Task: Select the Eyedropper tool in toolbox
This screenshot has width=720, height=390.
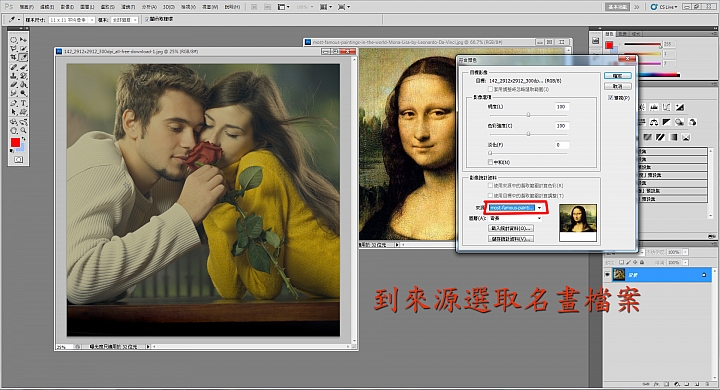Action: point(23,57)
